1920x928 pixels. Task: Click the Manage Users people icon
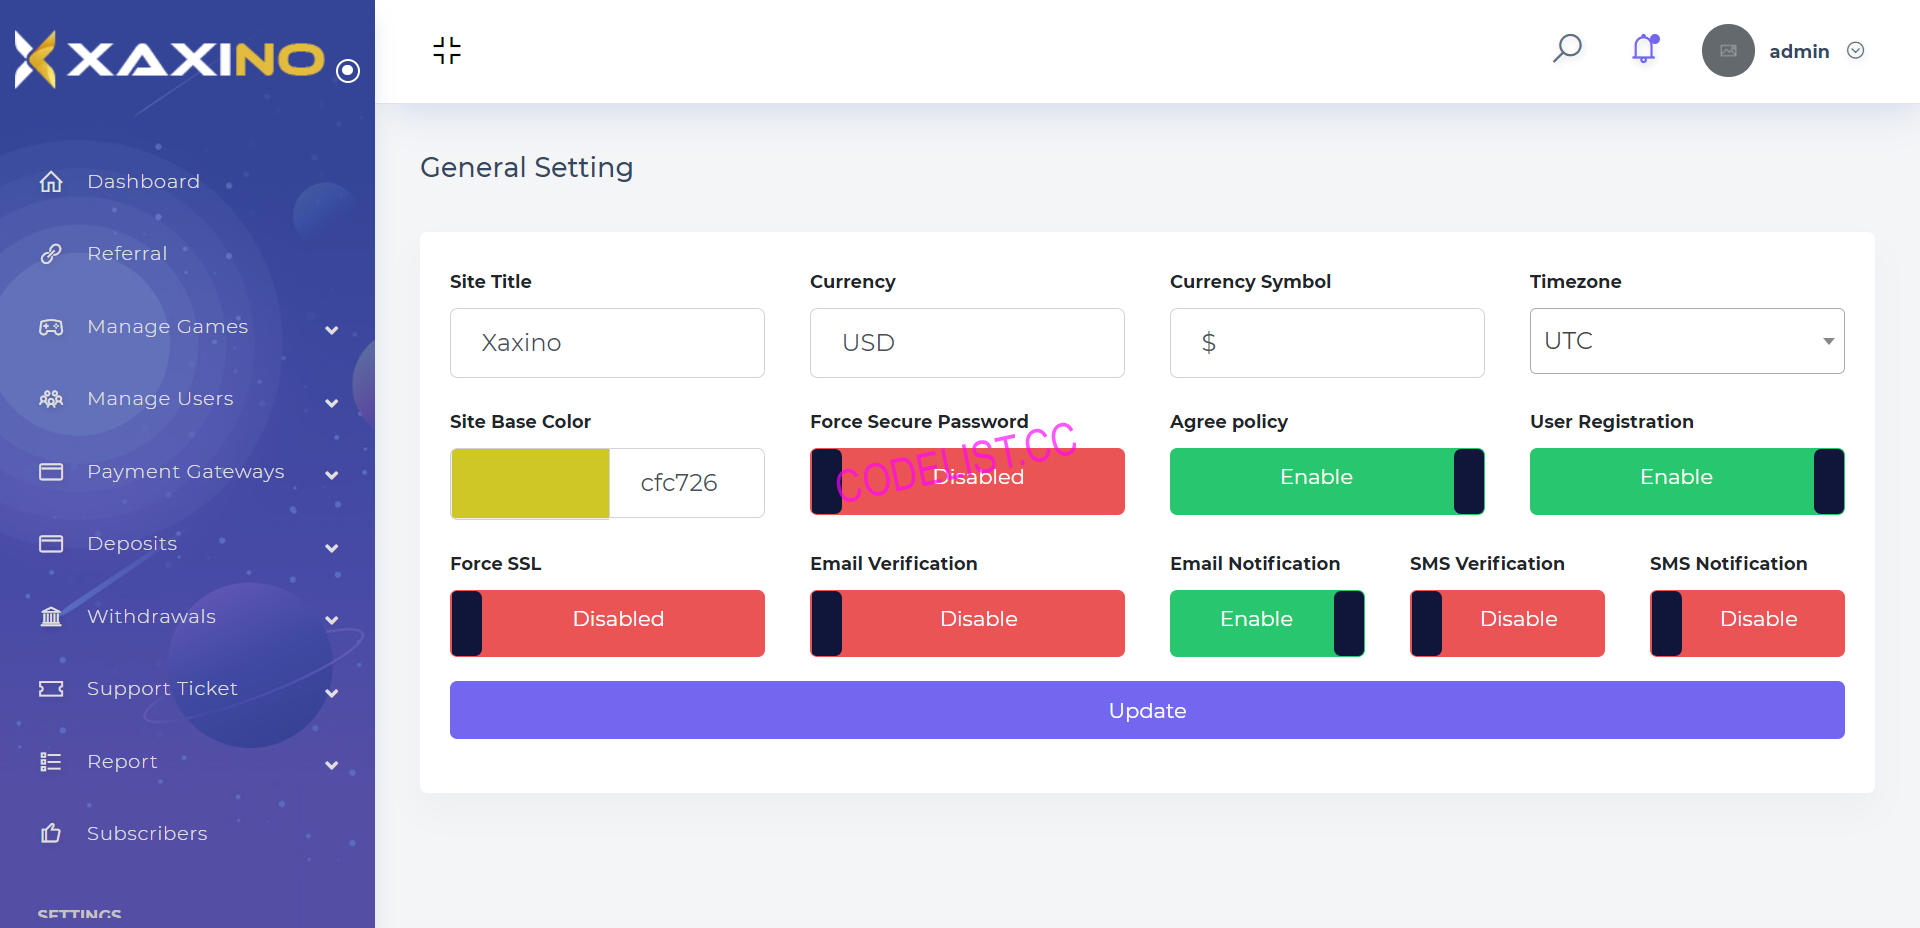51,399
